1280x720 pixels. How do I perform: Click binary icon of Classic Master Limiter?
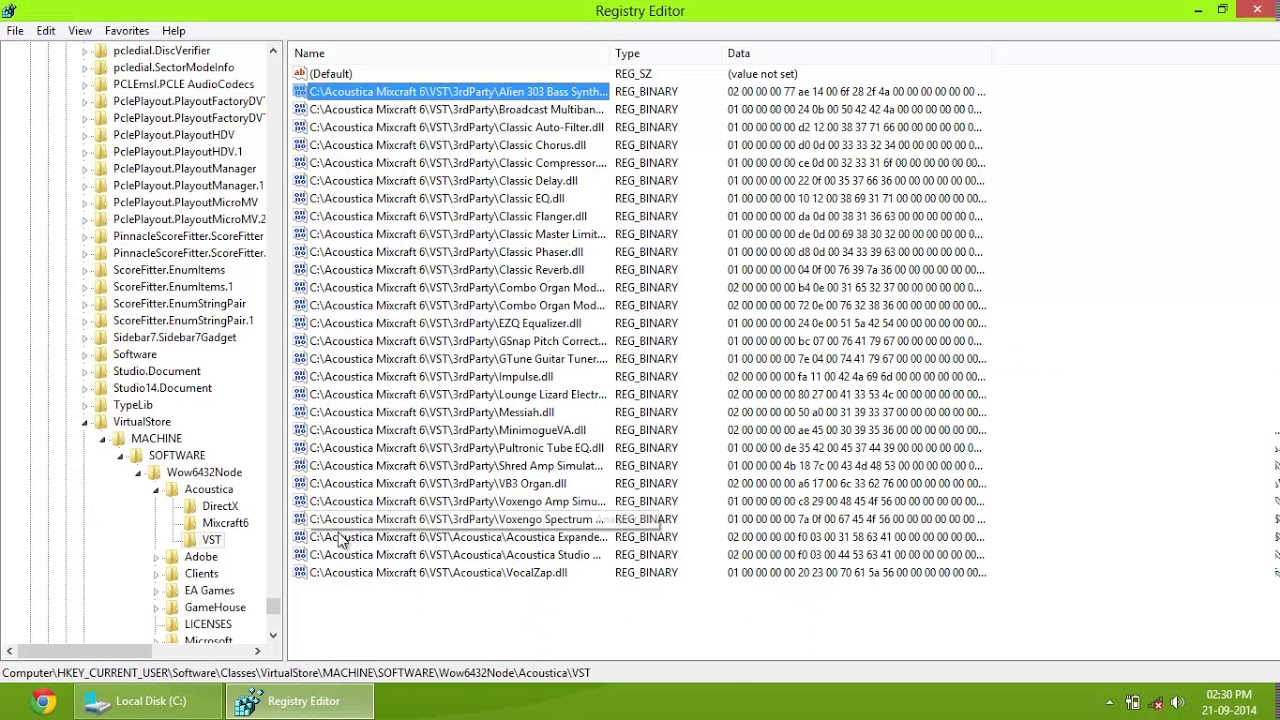(300, 234)
